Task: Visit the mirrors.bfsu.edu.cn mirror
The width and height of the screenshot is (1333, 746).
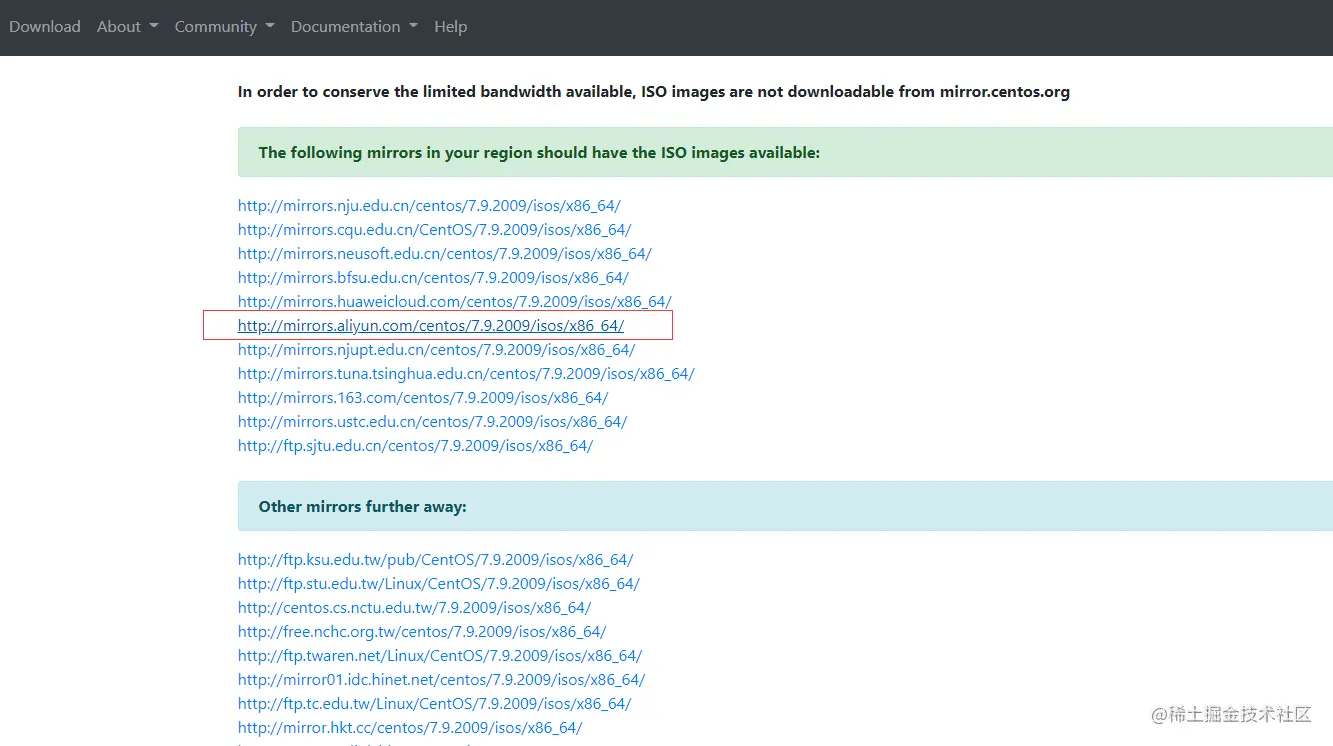Action: coord(433,278)
